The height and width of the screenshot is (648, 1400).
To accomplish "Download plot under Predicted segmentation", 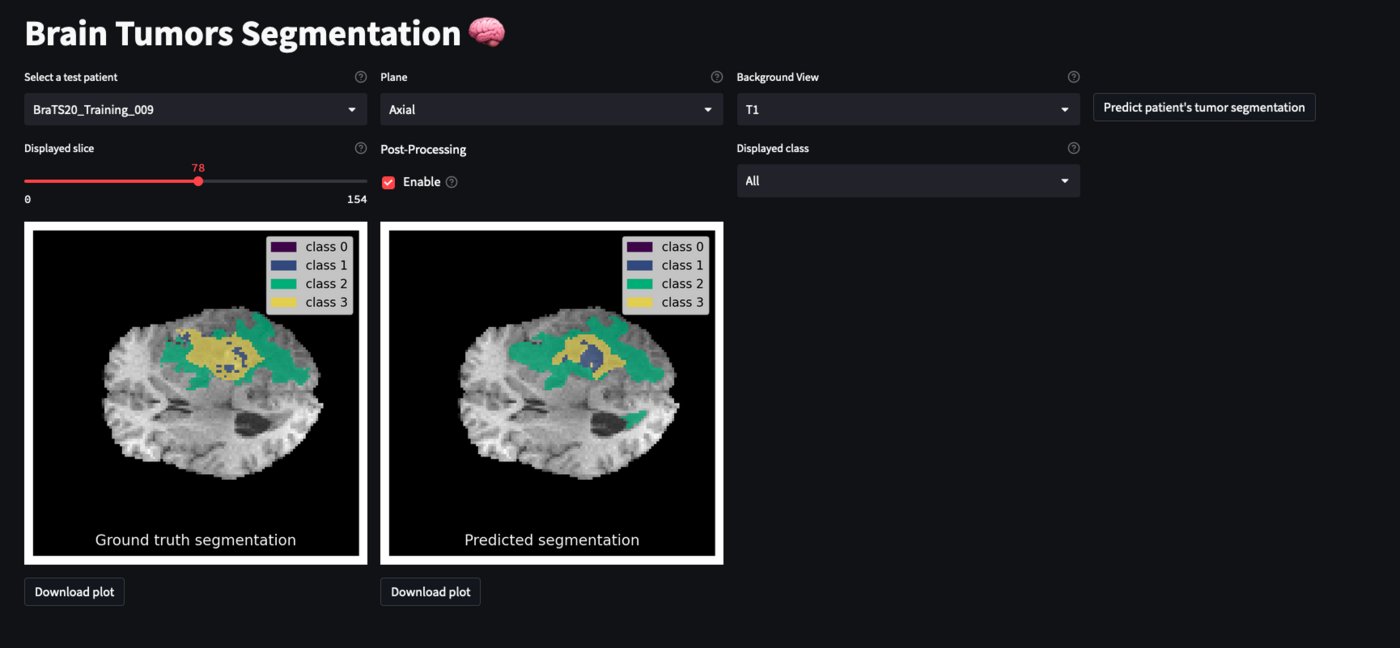I will tap(430, 592).
